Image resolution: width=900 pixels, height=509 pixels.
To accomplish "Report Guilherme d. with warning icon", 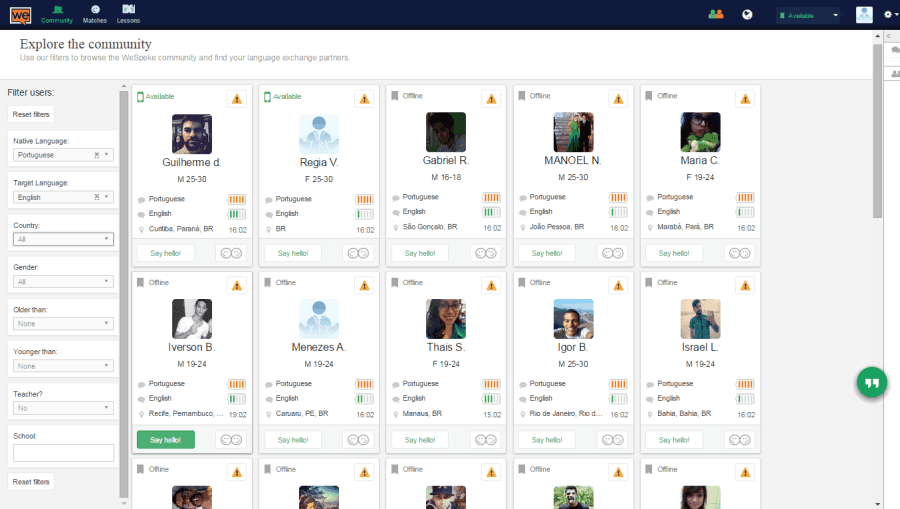I will click(237, 99).
